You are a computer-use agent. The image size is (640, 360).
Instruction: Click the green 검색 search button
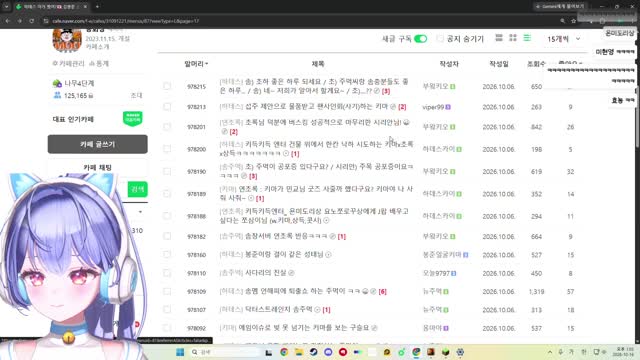[x=138, y=189]
